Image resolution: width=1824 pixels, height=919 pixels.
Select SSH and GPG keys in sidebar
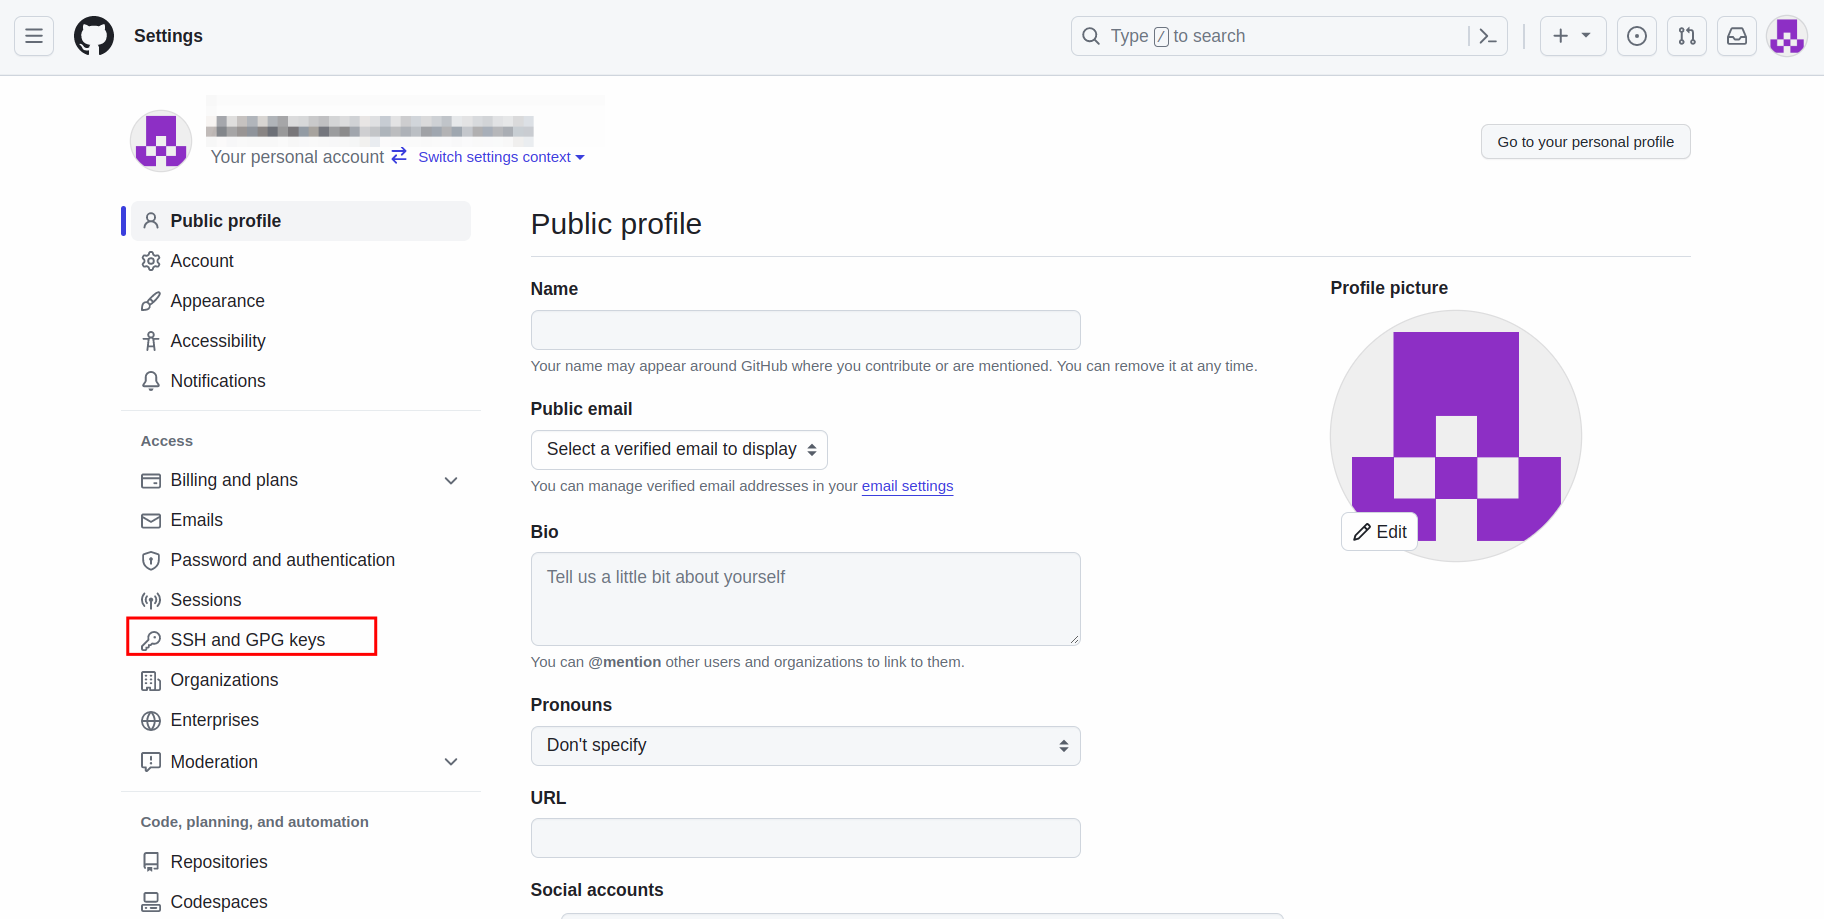pyautogui.click(x=248, y=640)
